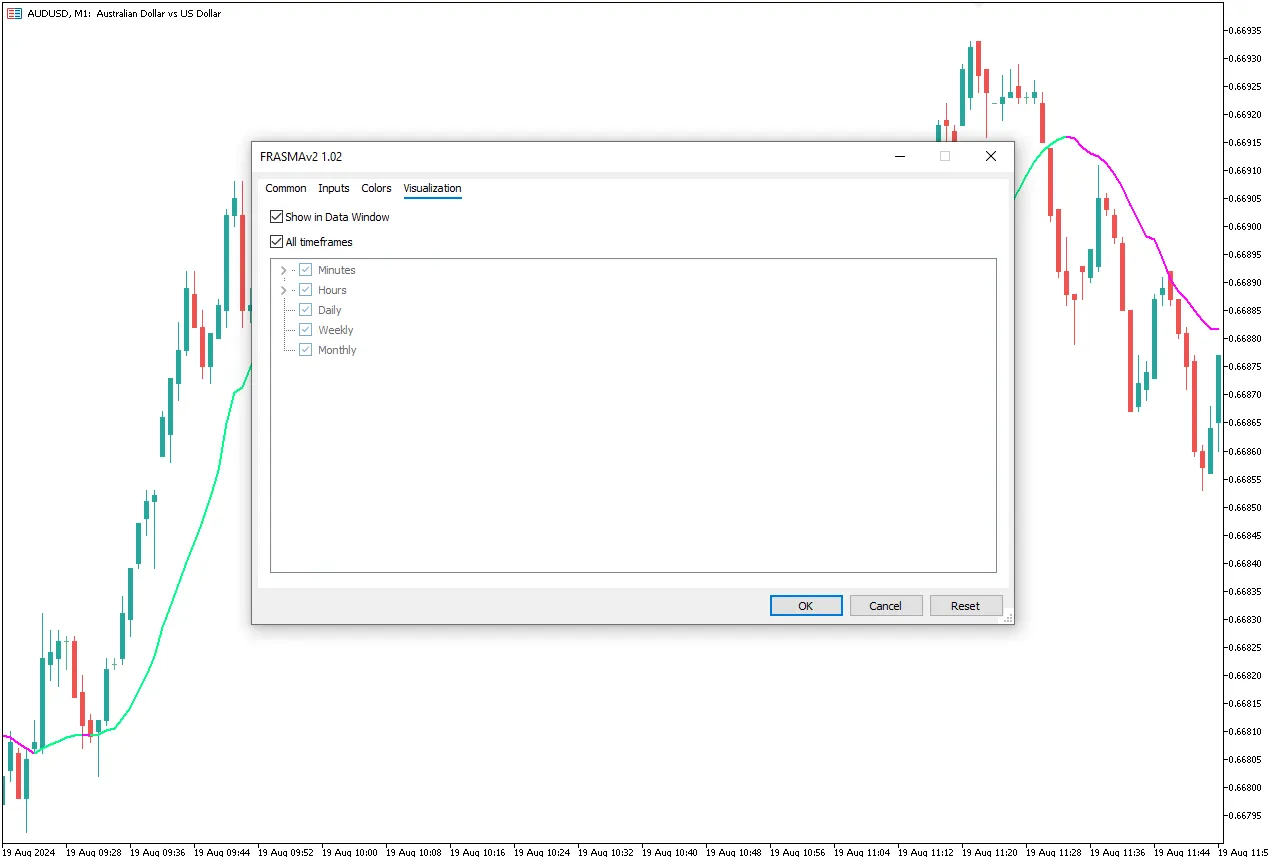Click the FRASMAv2 1.02 dialog title

click(301, 157)
